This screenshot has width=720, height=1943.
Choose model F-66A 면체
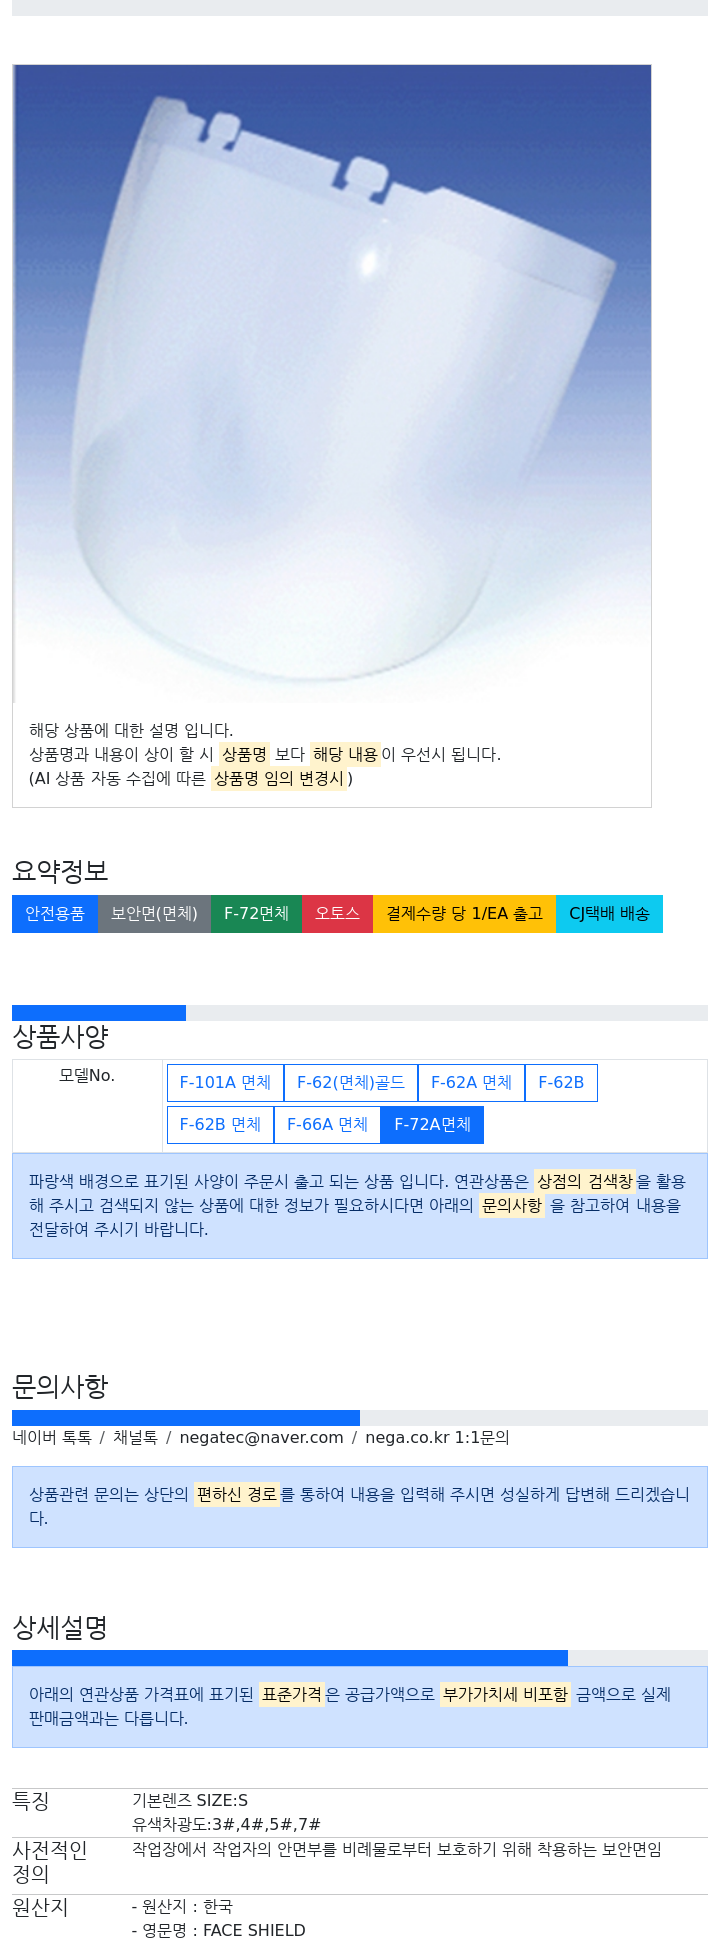[x=327, y=1125]
